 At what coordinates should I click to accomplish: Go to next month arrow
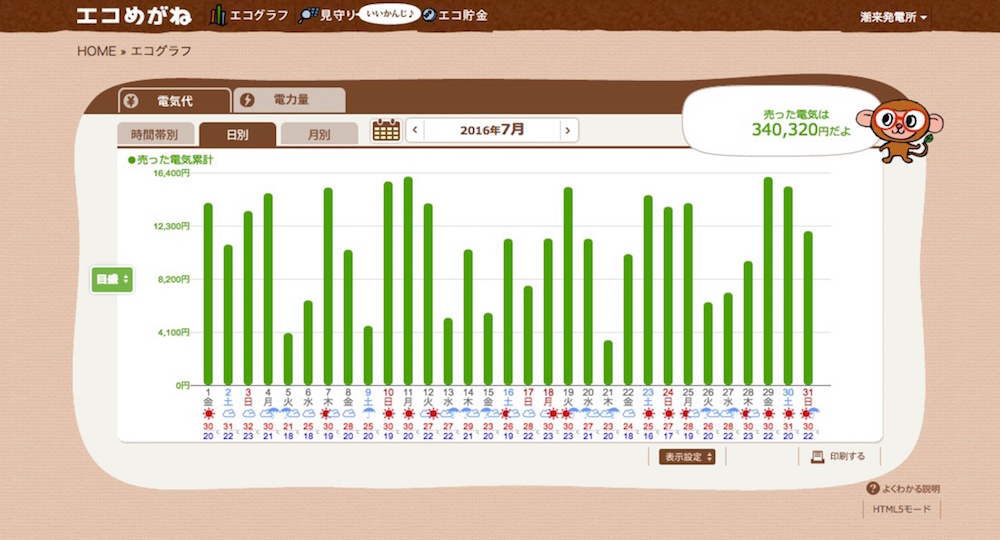tap(568, 130)
